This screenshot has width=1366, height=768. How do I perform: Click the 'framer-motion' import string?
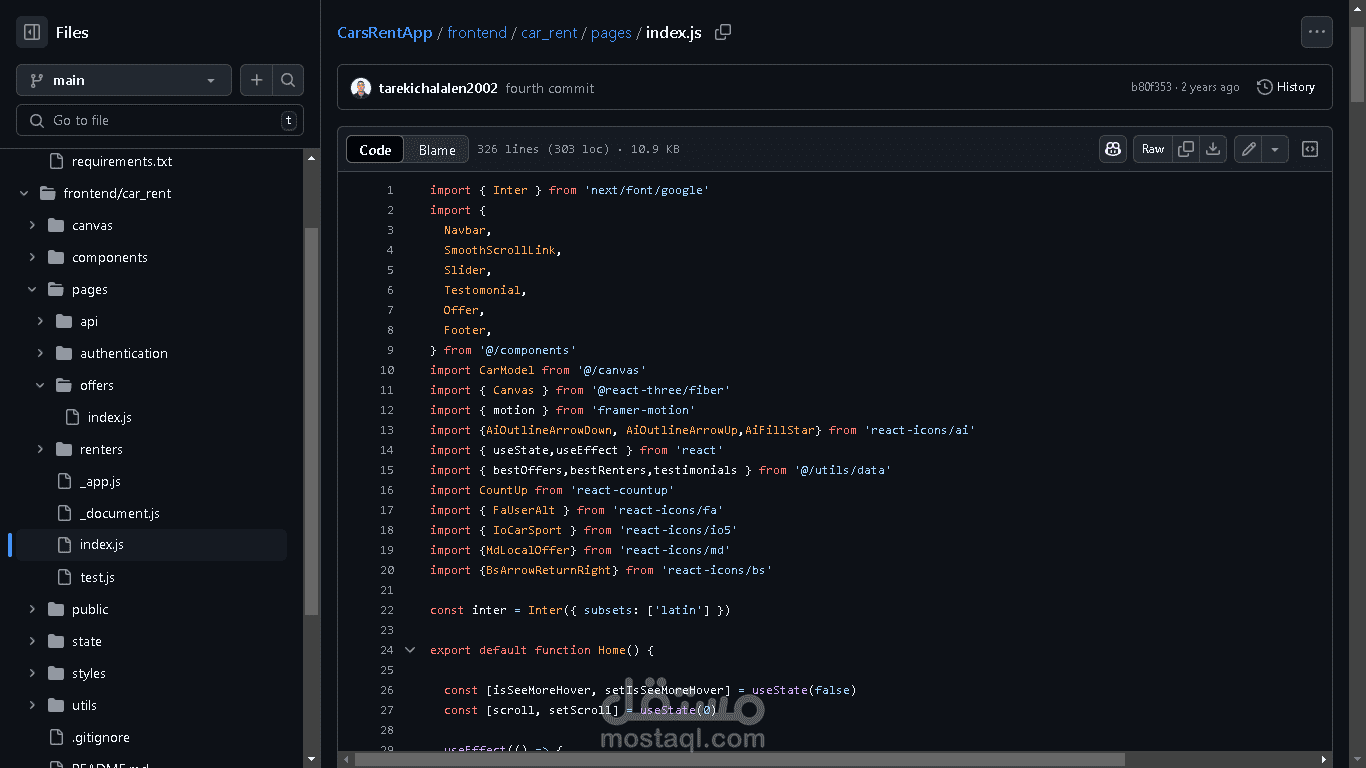point(643,410)
